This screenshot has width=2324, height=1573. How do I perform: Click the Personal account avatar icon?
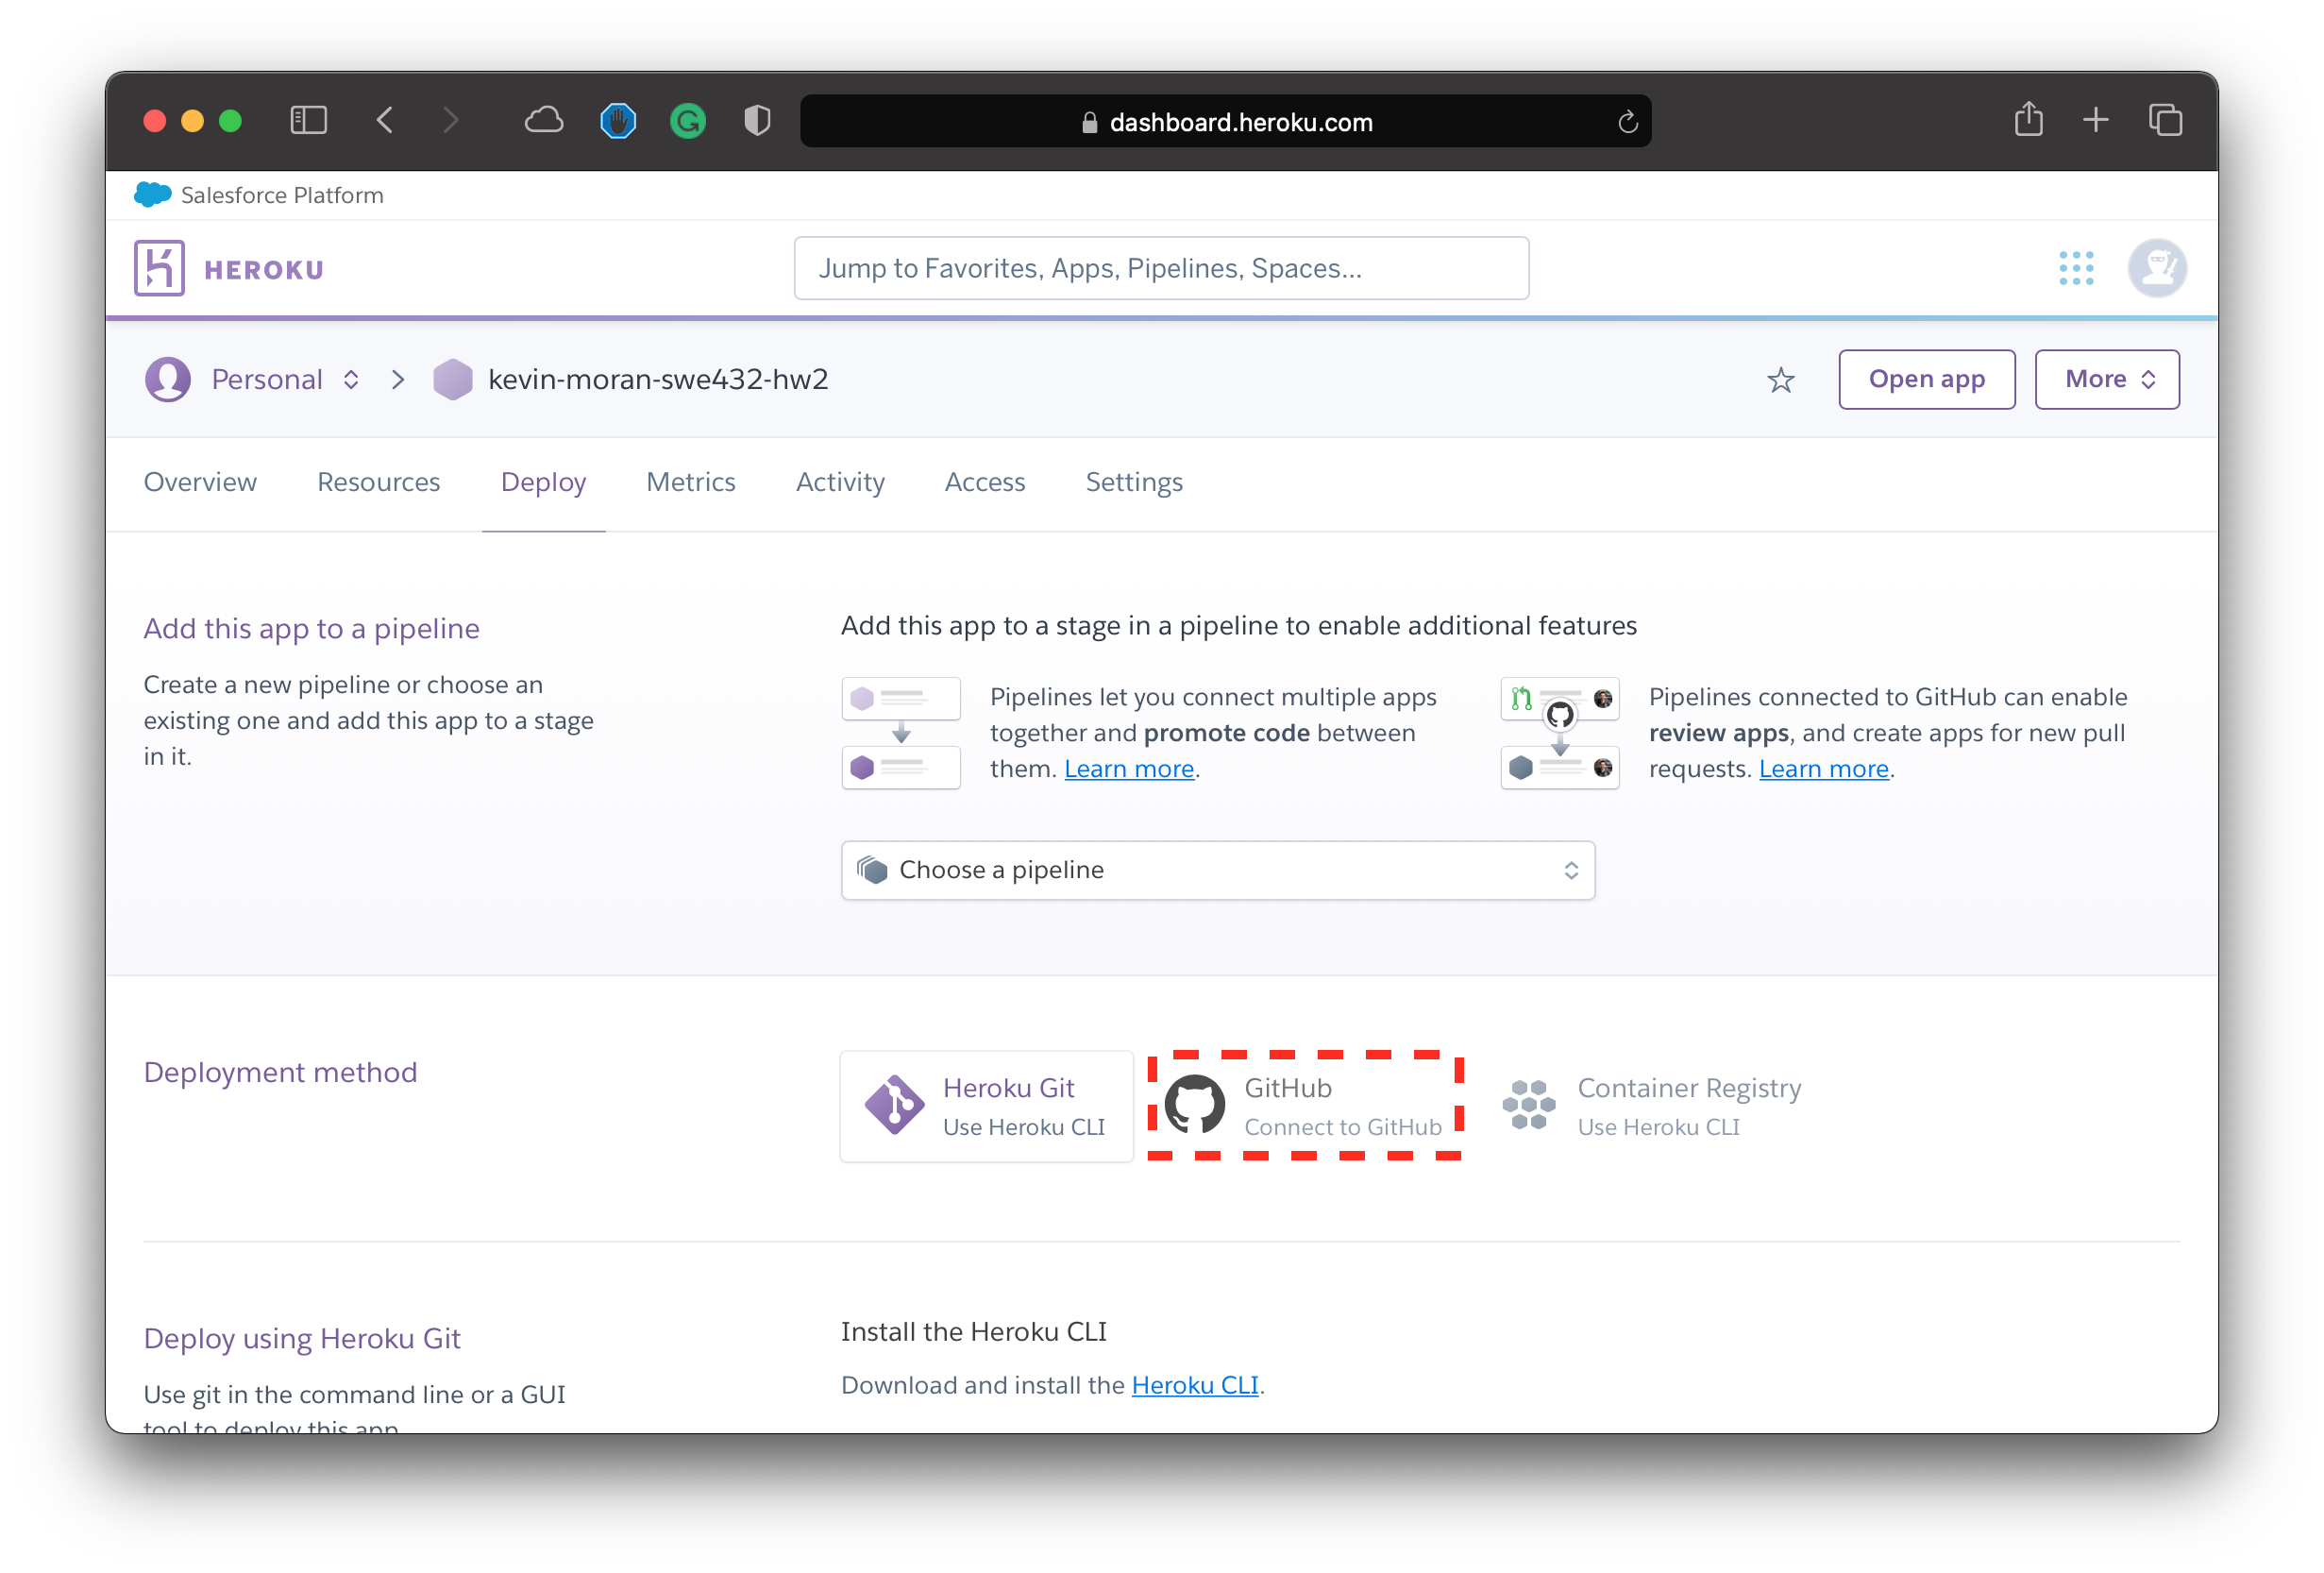tap(169, 380)
